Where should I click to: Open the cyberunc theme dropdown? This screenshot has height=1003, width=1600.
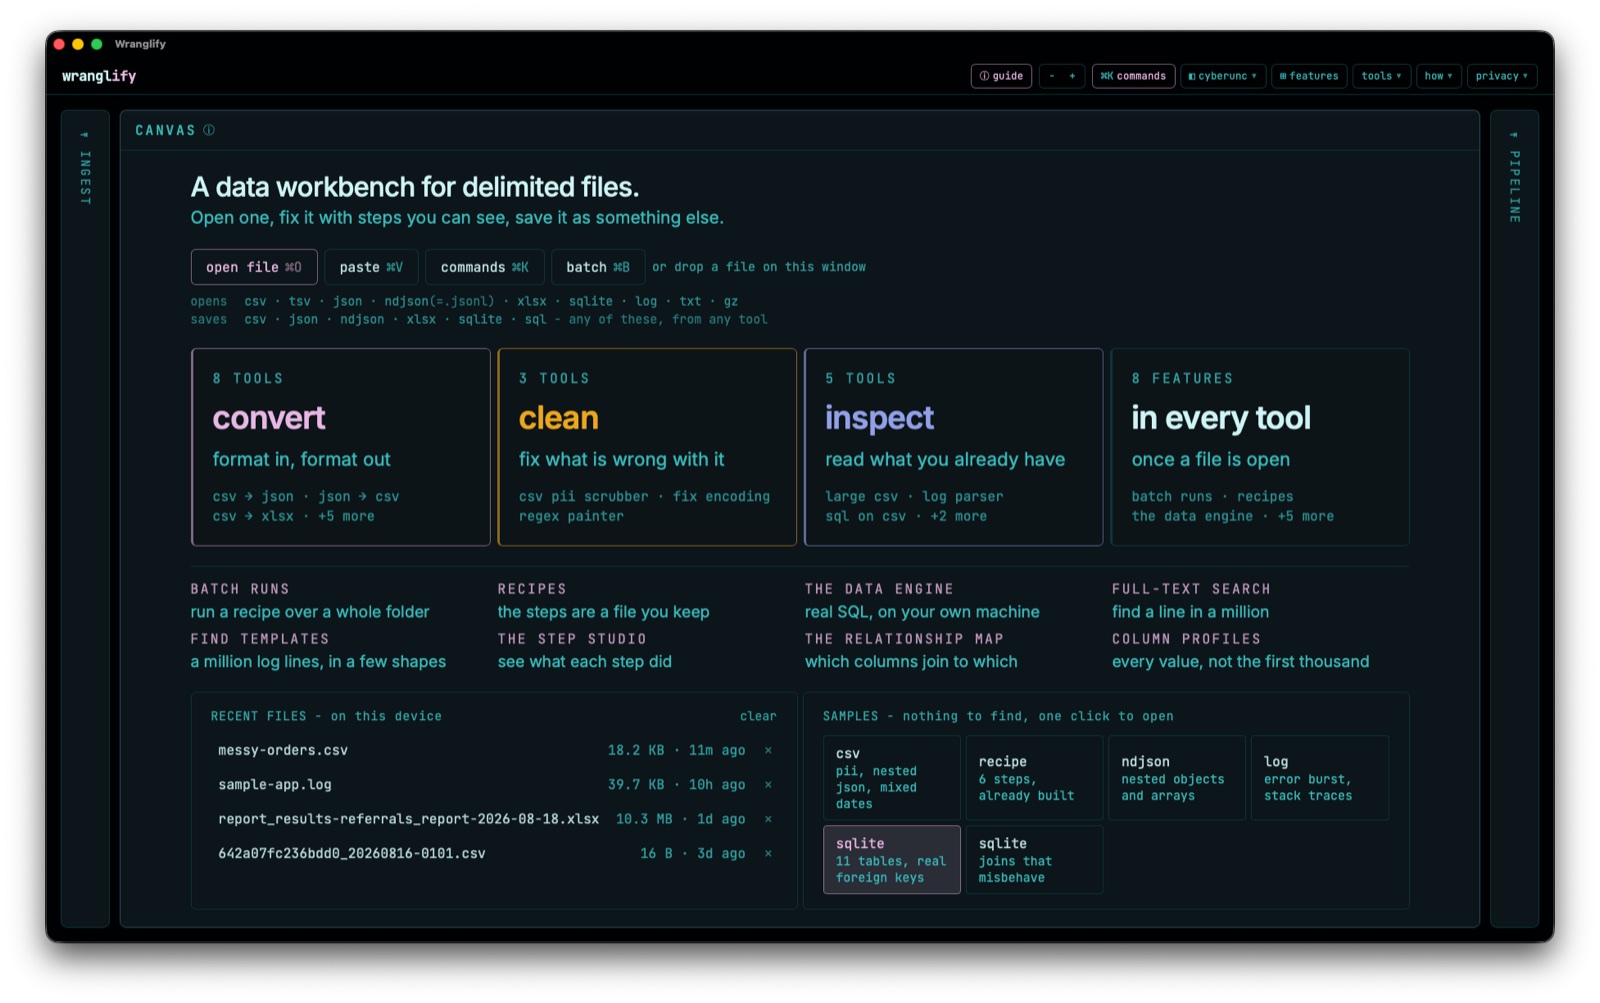(x=1223, y=76)
